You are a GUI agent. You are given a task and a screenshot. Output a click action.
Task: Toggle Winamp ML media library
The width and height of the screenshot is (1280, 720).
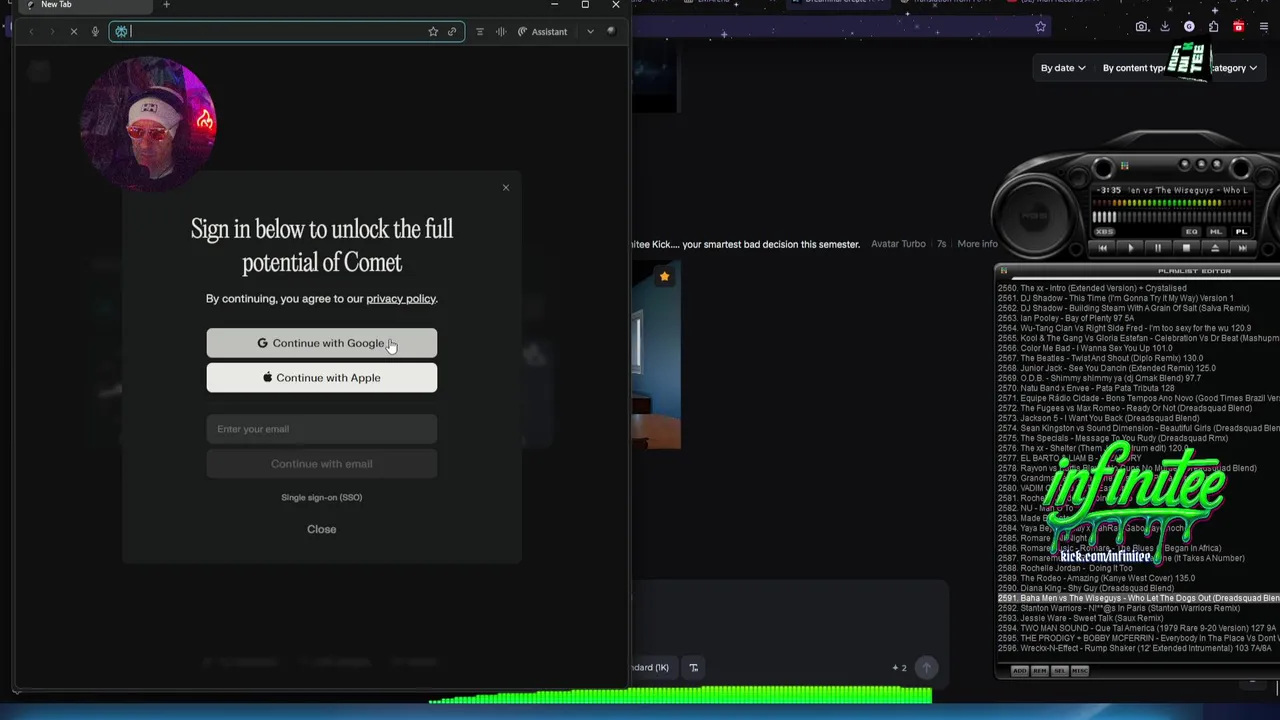coord(1216,232)
